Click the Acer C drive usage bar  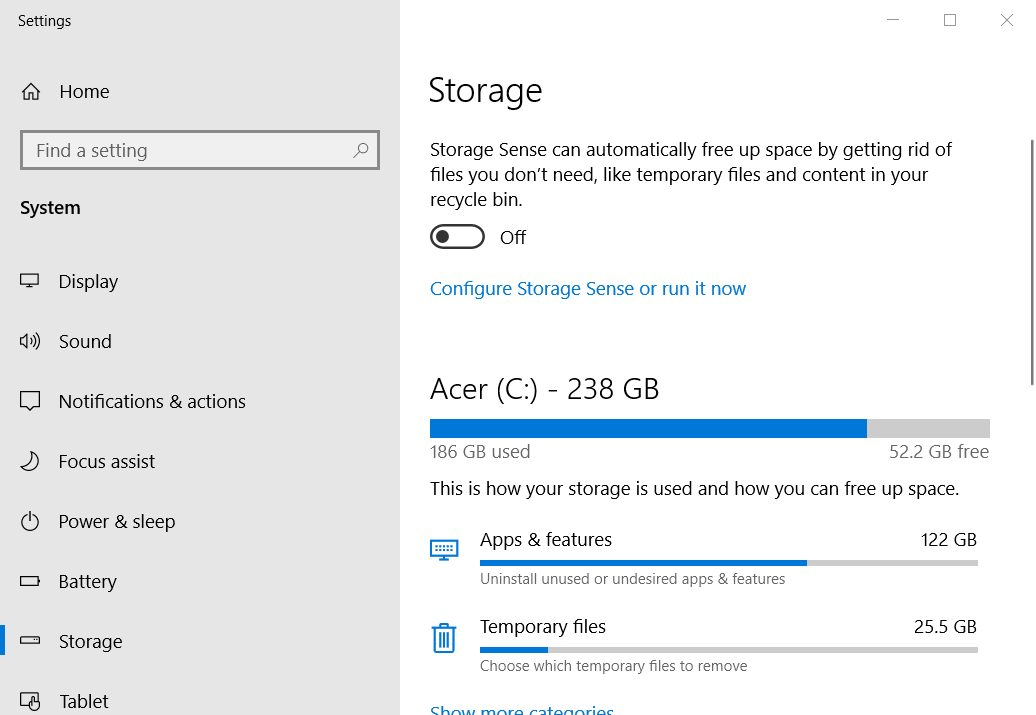tap(709, 428)
